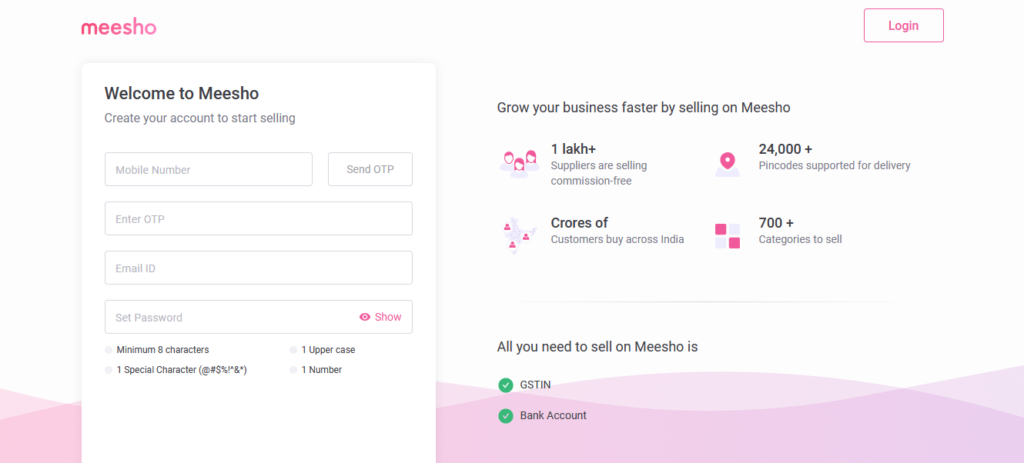Click into the Enter OTP field
This screenshot has width=1024, height=463.
(x=258, y=218)
